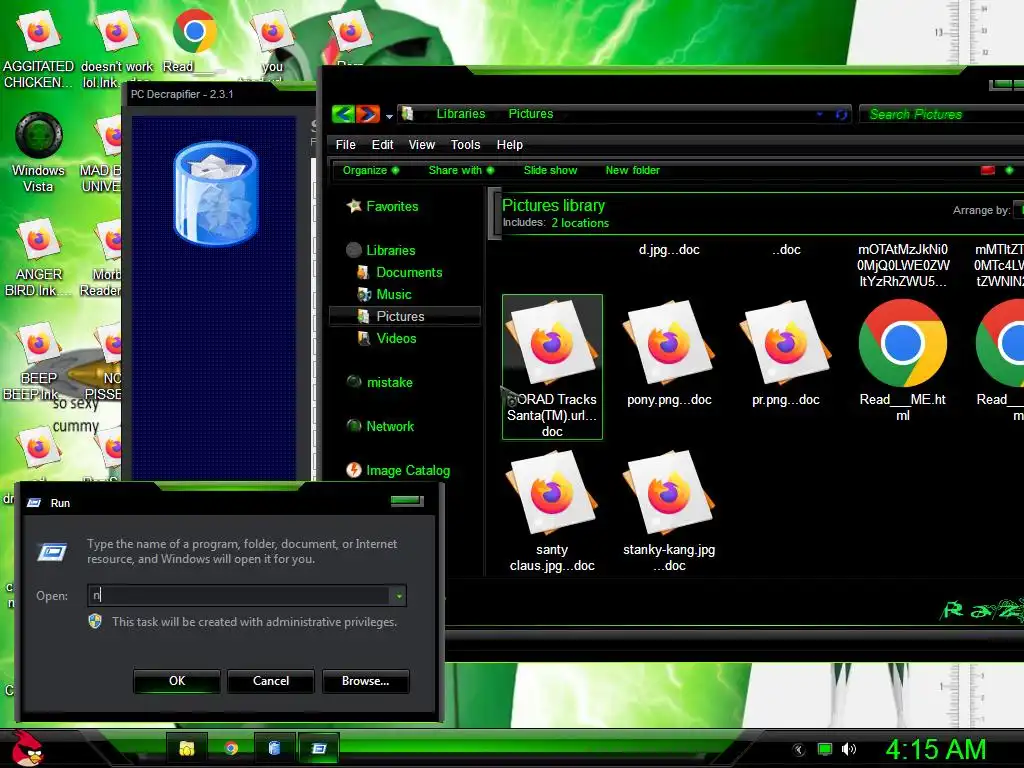
Task: Expand the Organize dropdown
Action: (370, 170)
